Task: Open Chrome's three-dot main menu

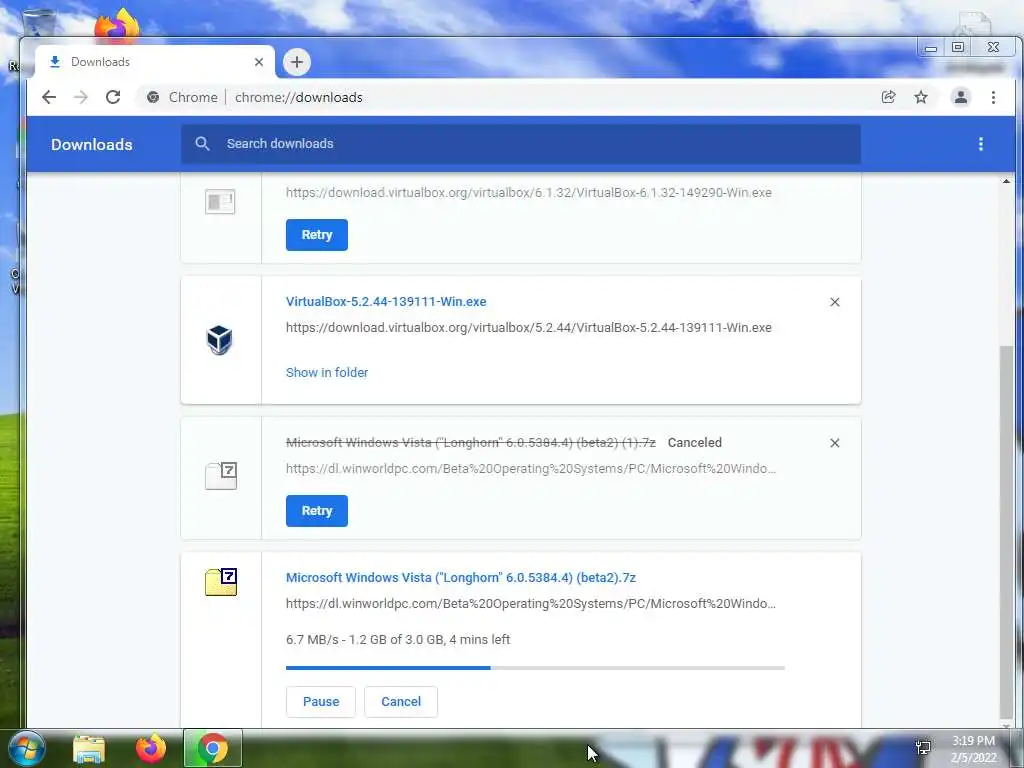Action: pyautogui.click(x=993, y=97)
